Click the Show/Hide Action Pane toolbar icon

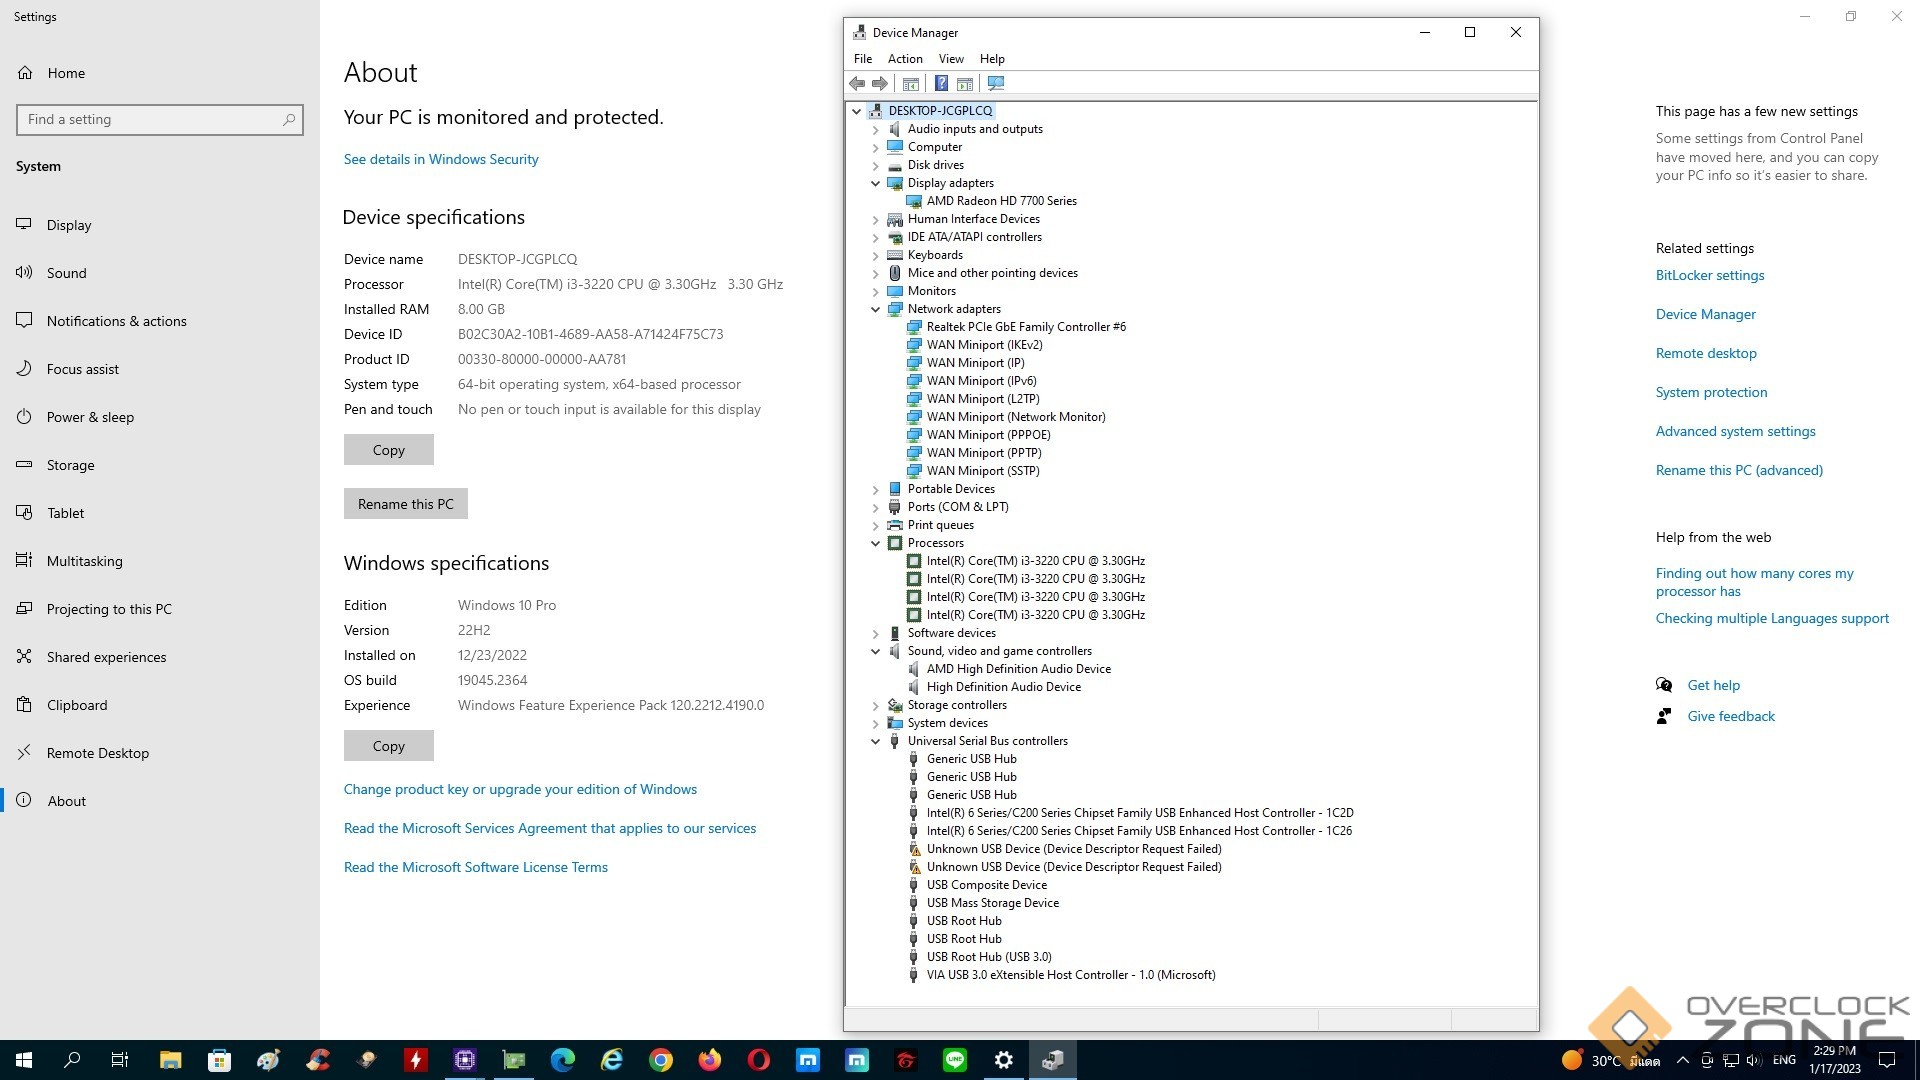click(965, 84)
